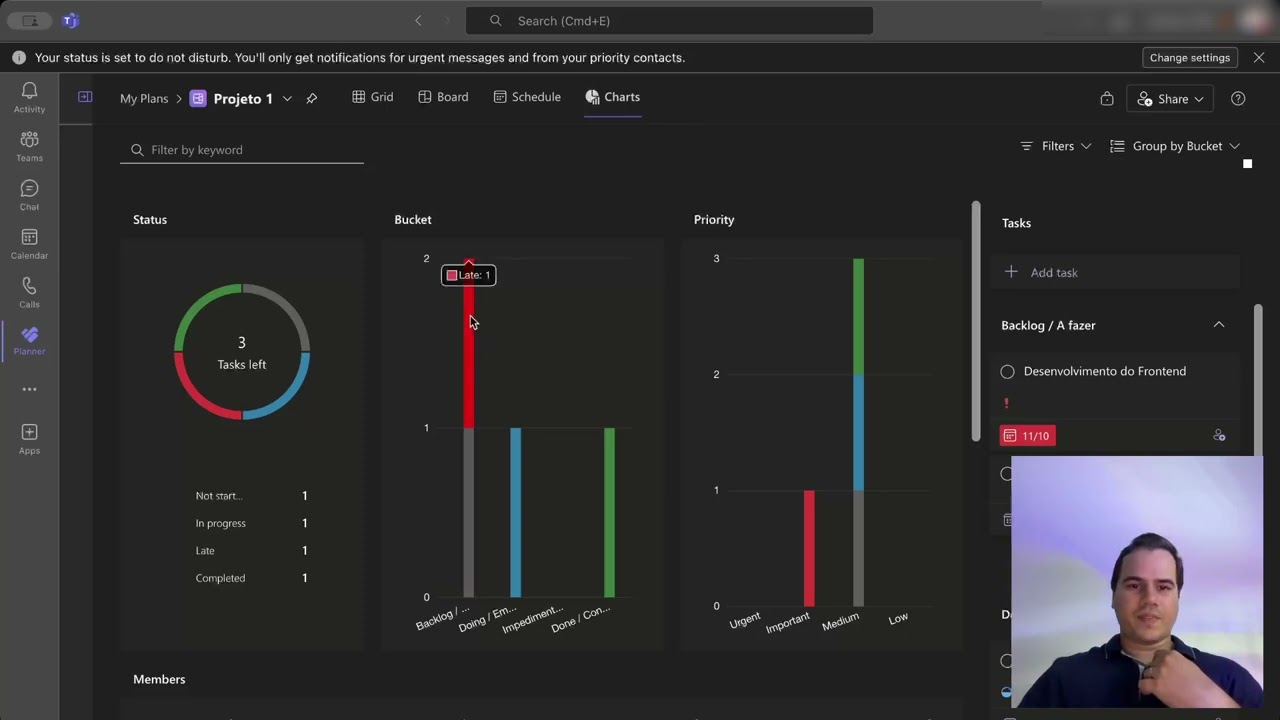Click the 'Late' status legend row
Image resolution: width=1280 pixels, height=720 pixels.
[x=251, y=551]
